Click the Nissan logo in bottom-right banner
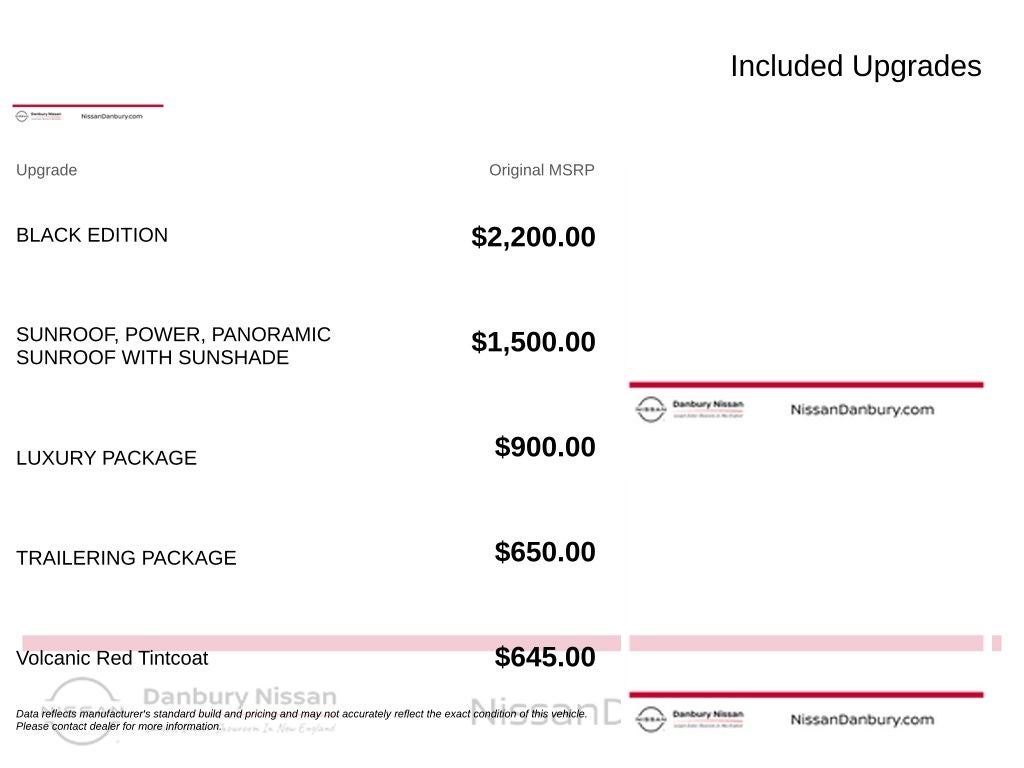Screen dimensions: 1024x768 [650, 719]
